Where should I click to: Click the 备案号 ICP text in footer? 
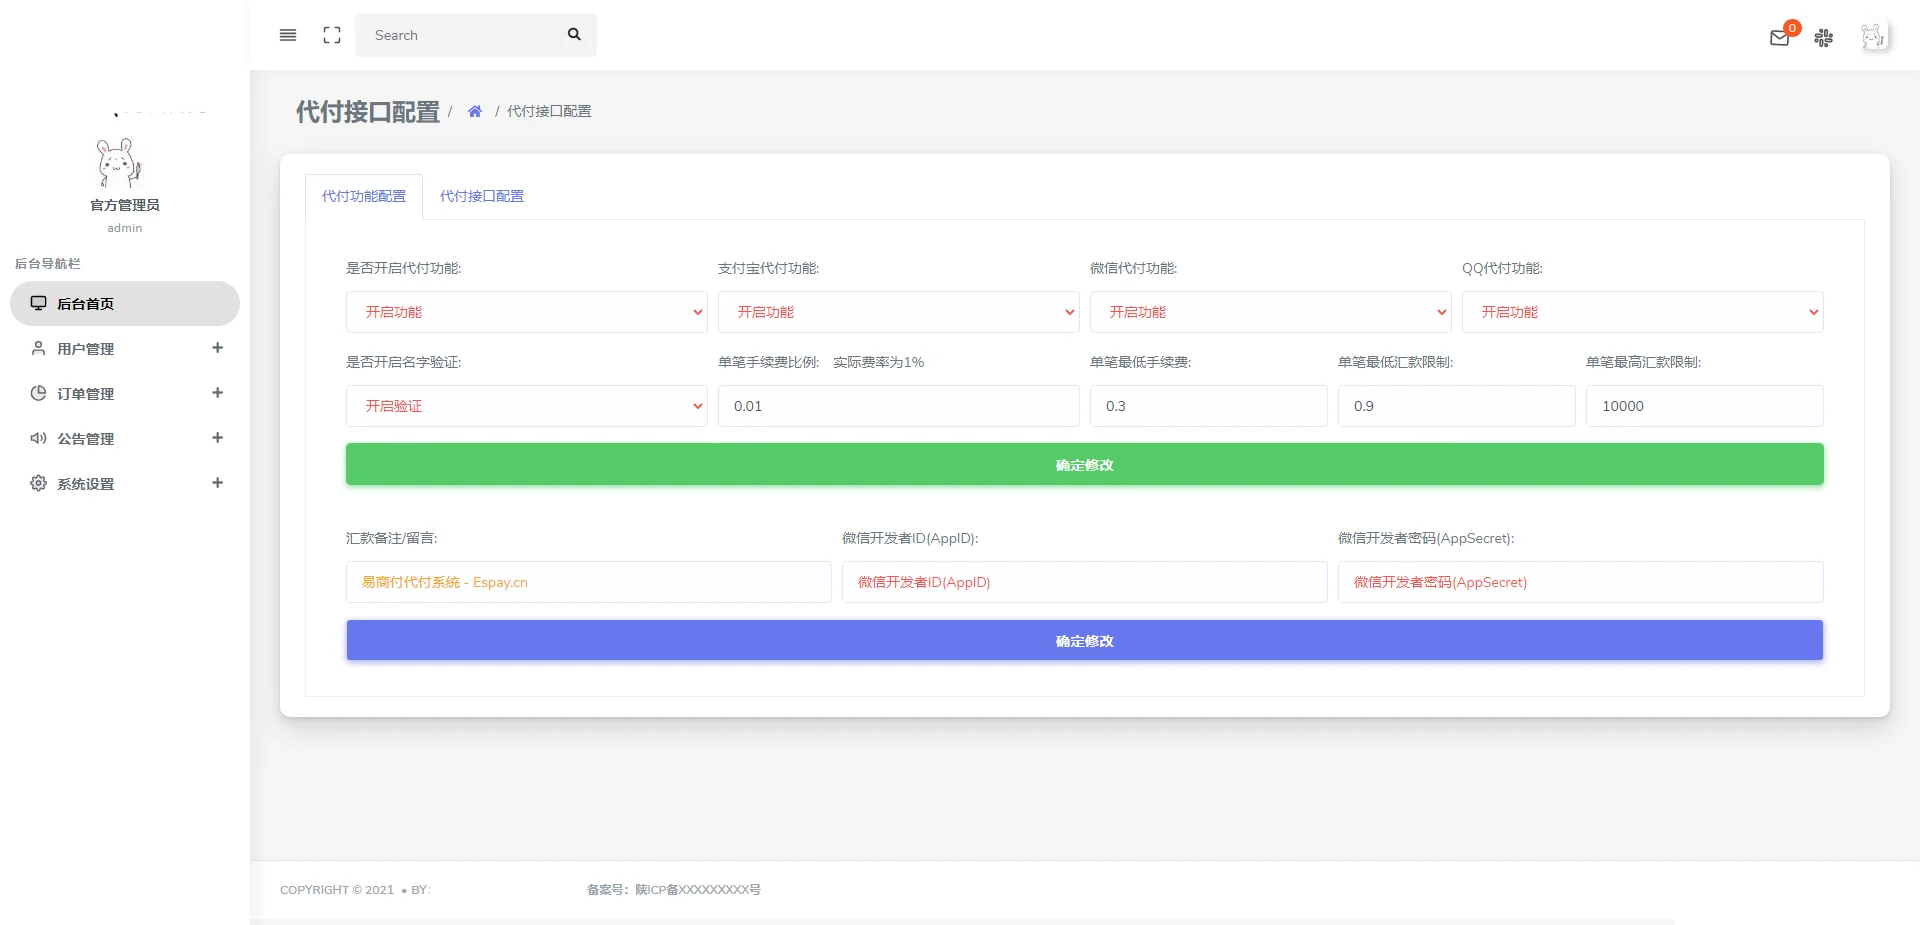[x=674, y=889]
